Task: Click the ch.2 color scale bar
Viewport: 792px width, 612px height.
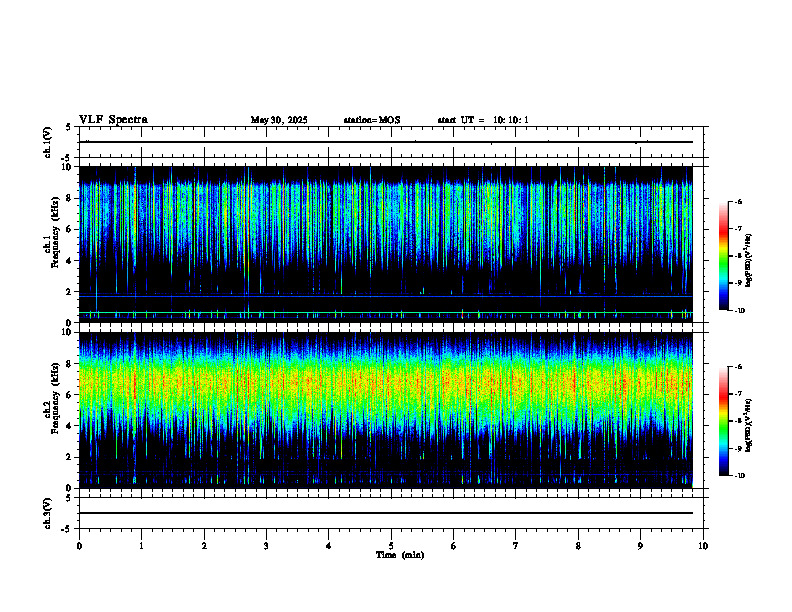Action: pyautogui.click(x=723, y=421)
